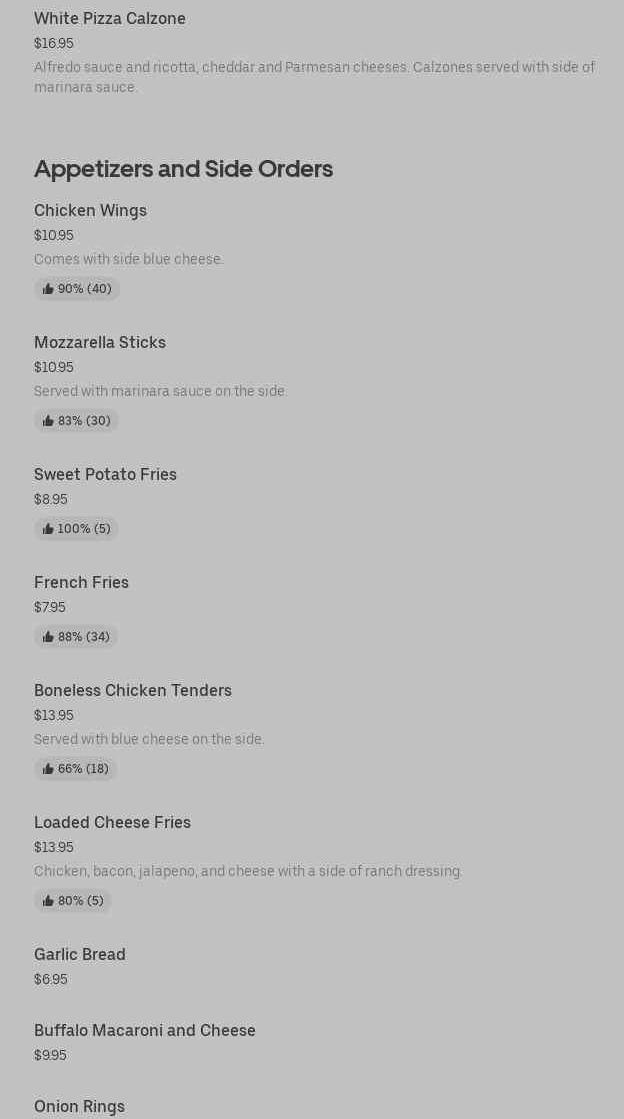Image resolution: width=624 pixels, height=1119 pixels.
Task: Select French Fries from the menu
Action: tap(81, 582)
